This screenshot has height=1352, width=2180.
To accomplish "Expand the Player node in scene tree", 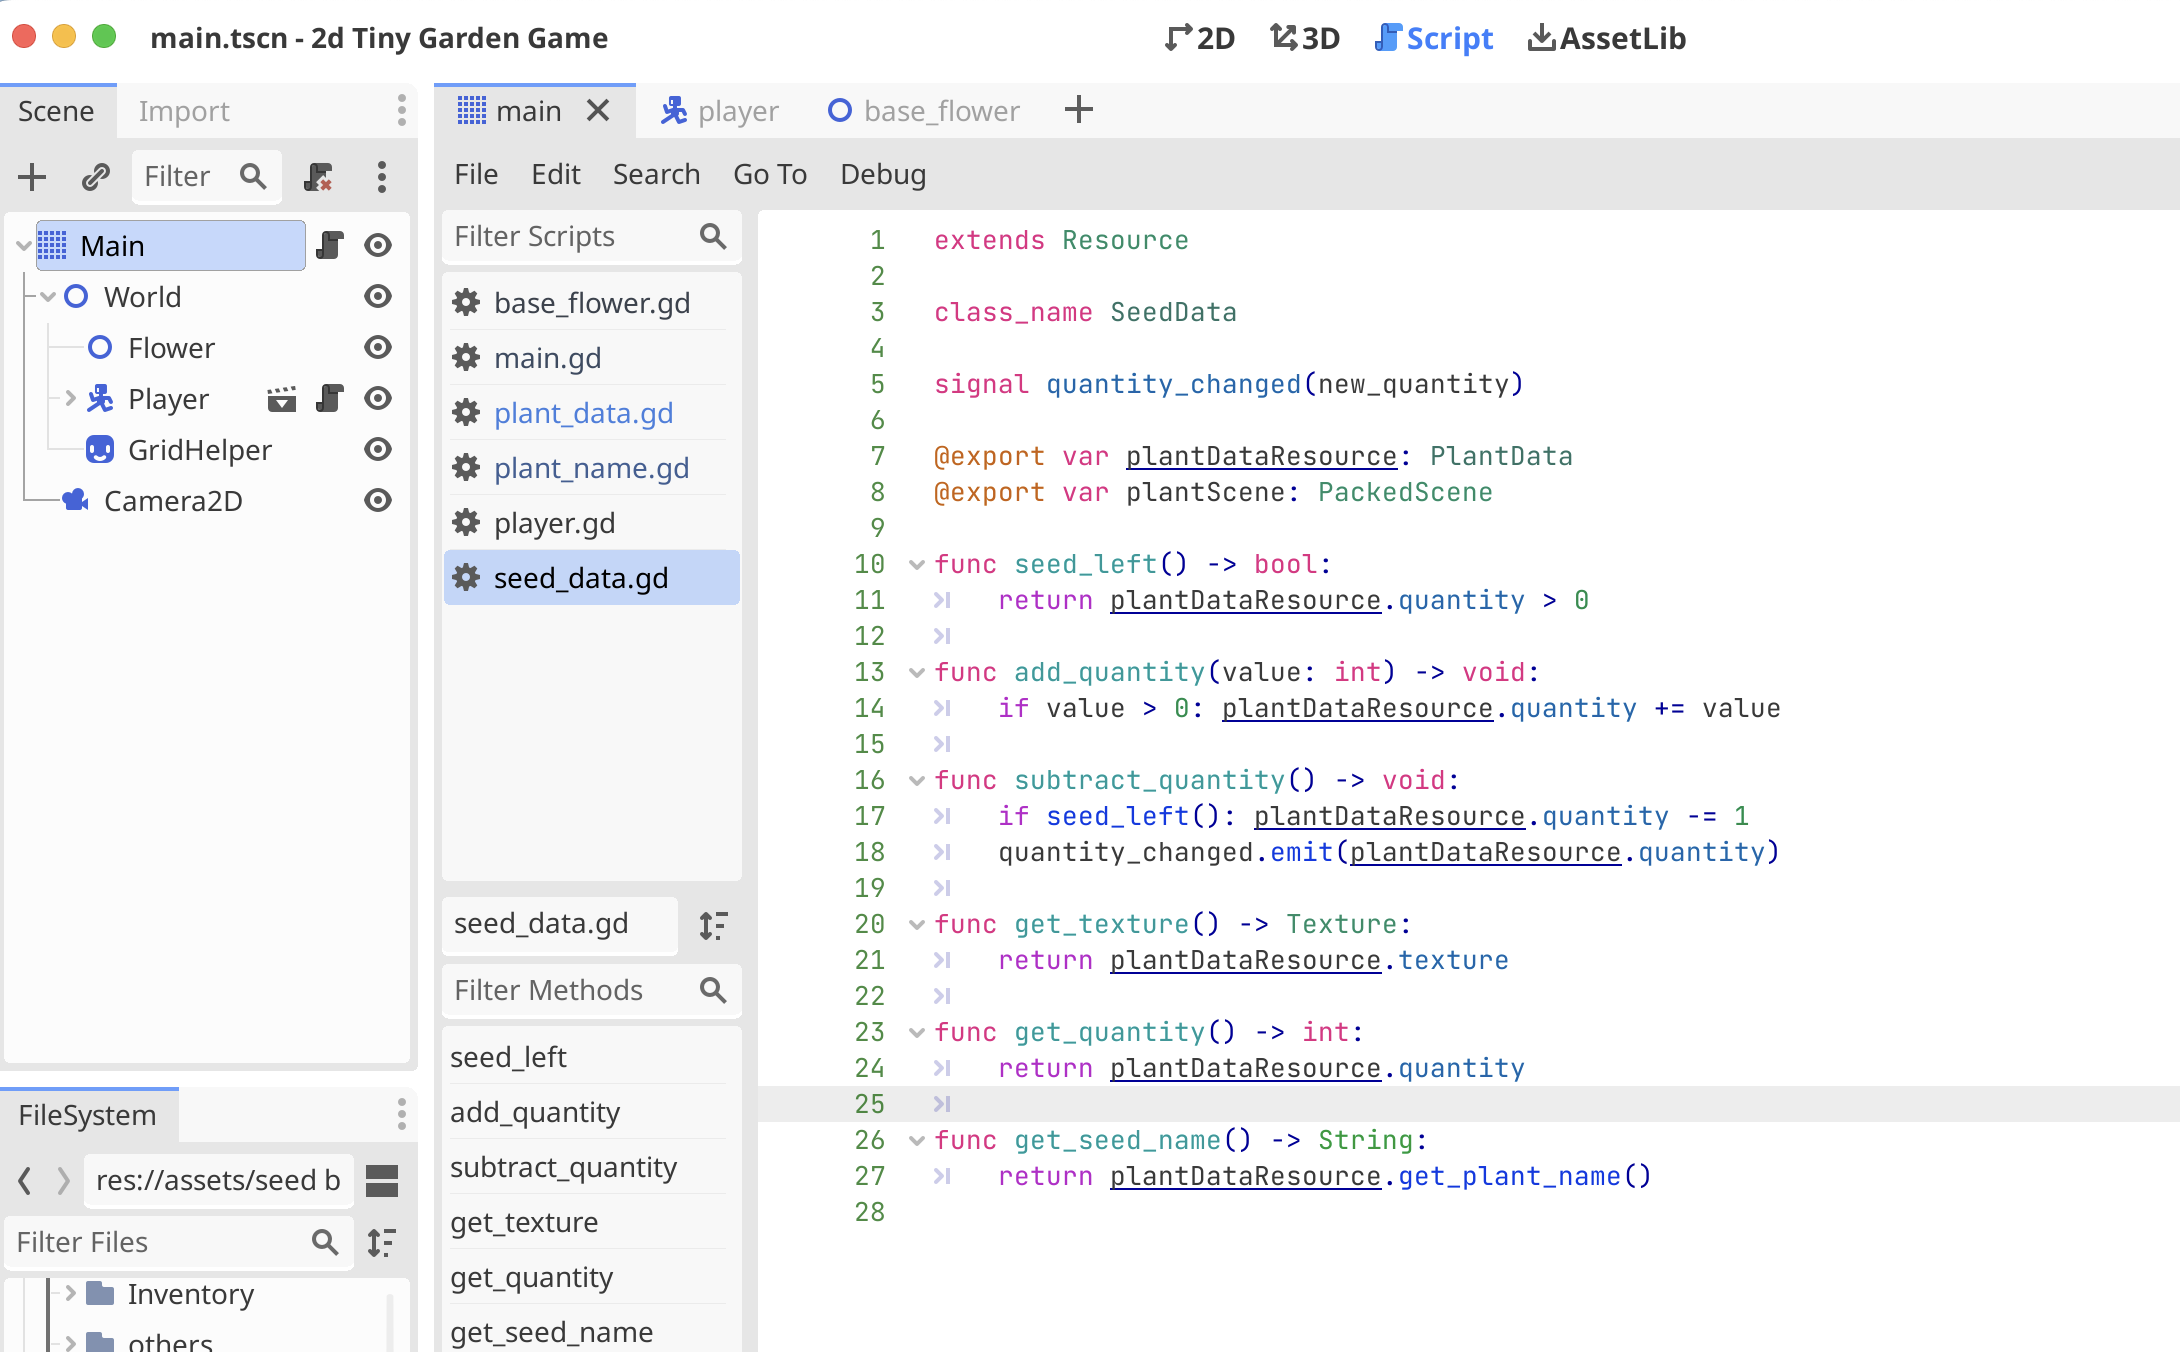I will click(70, 398).
